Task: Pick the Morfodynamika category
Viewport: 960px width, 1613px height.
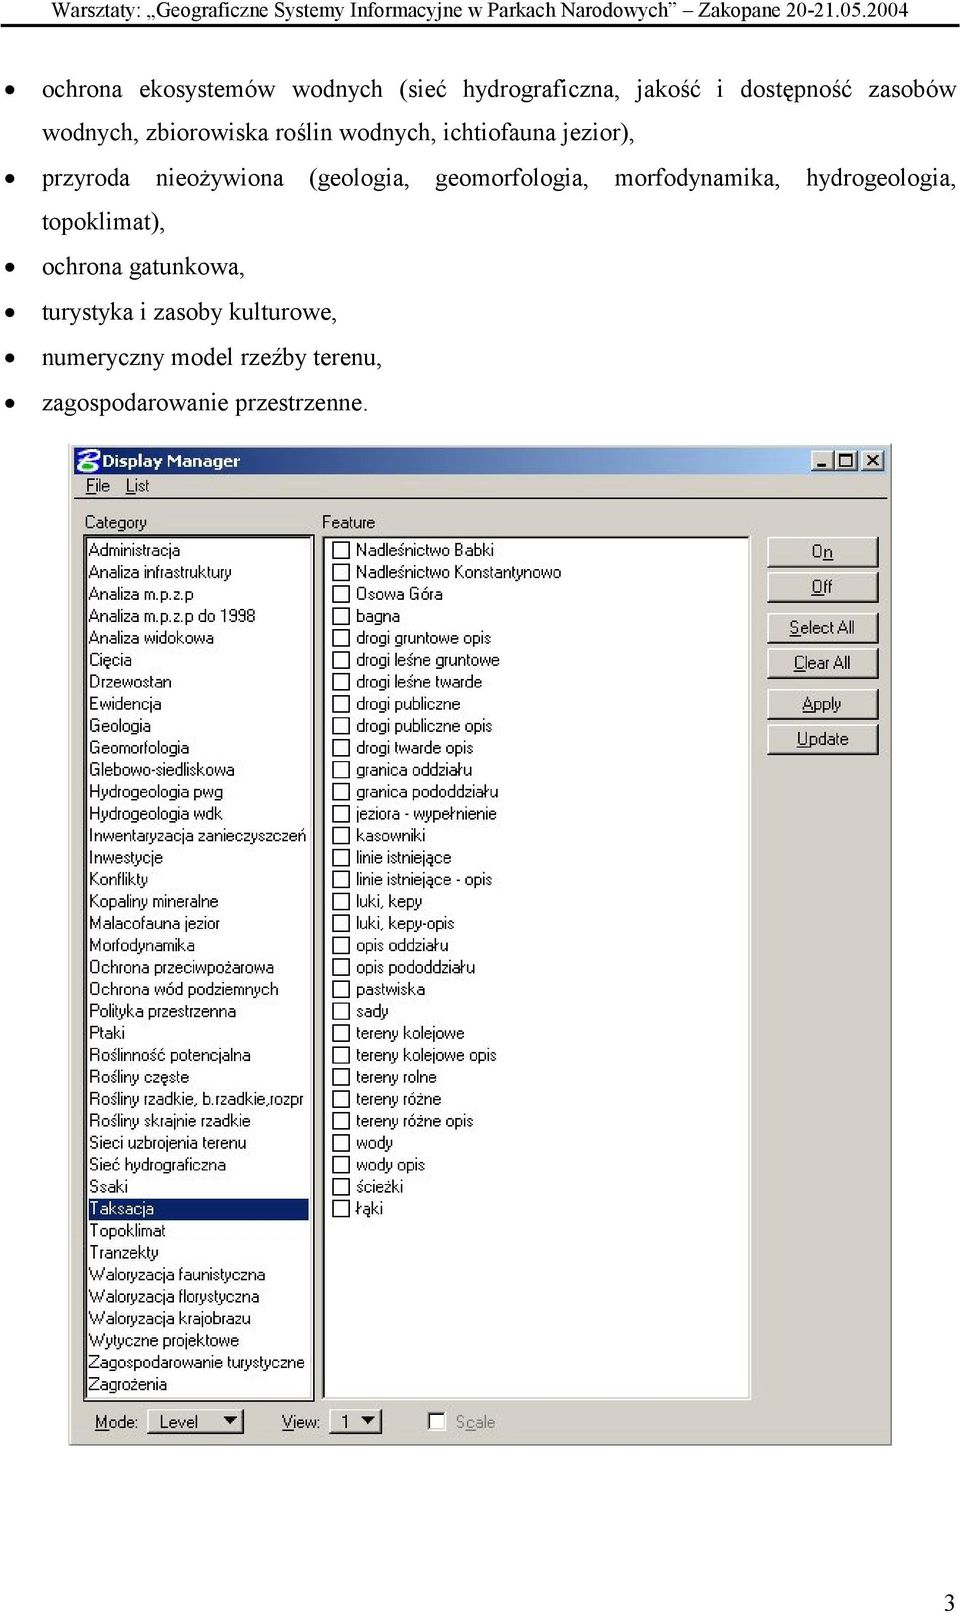Action: coord(142,946)
